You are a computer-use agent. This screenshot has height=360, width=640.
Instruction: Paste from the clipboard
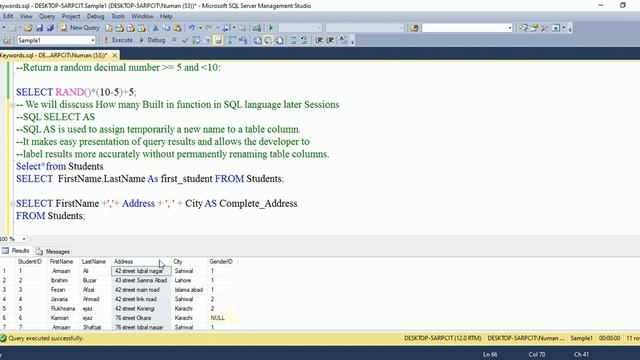click(x=177, y=28)
